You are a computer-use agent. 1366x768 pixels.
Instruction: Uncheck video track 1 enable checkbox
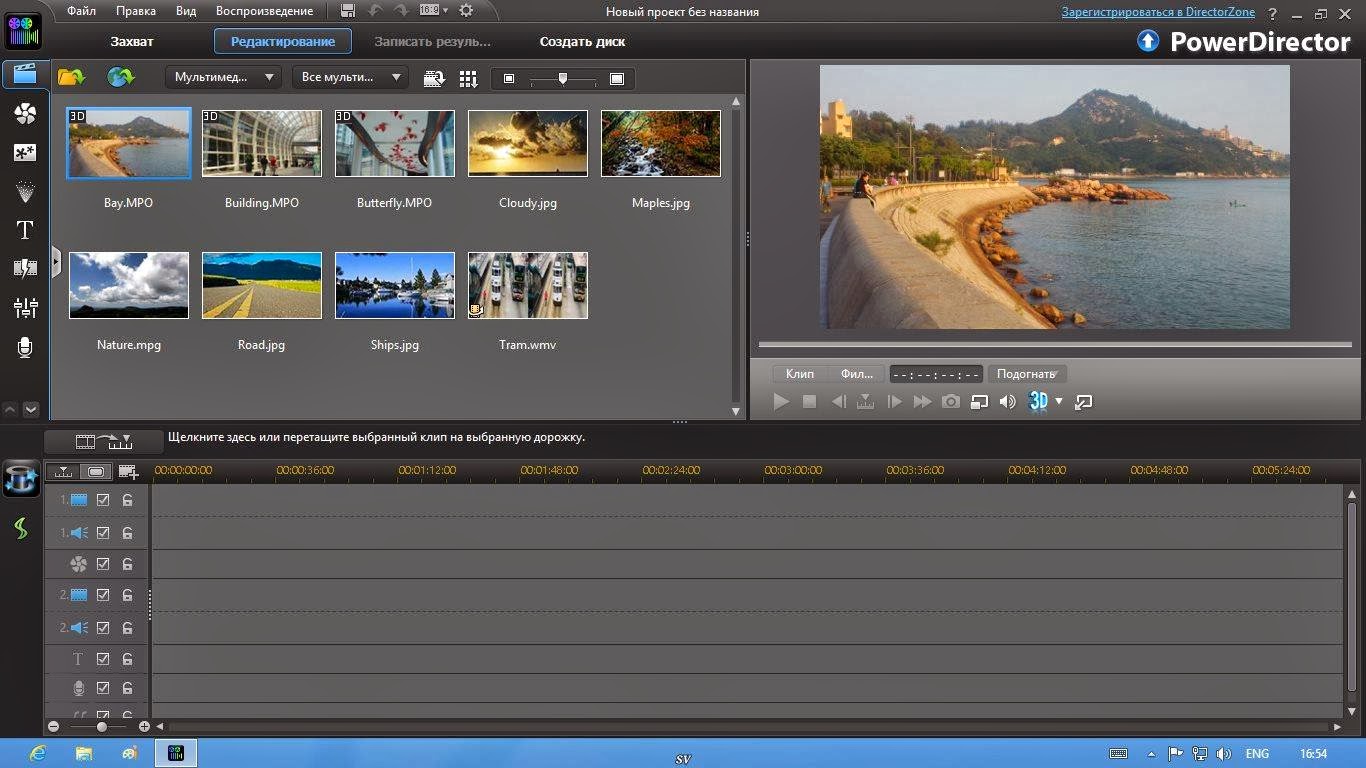pos(103,500)
